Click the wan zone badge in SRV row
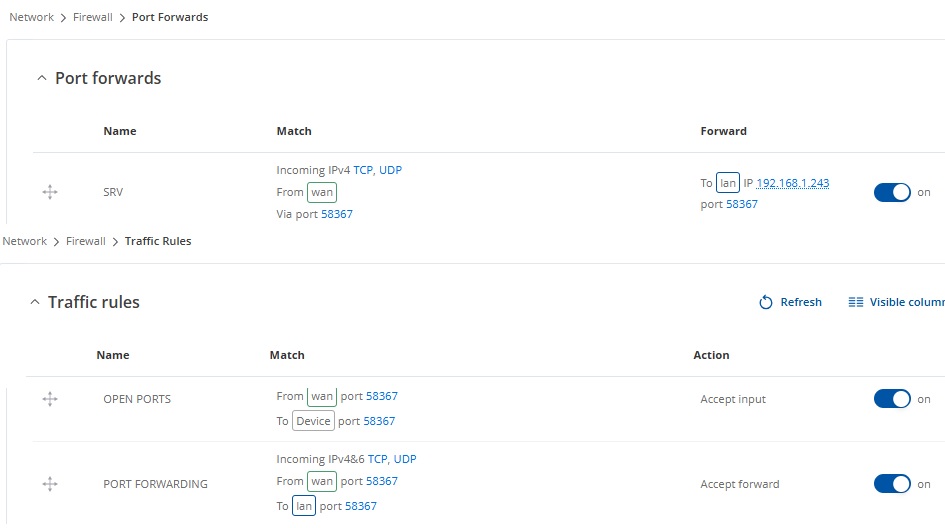The image size is (945, 528). coord(322,192)
